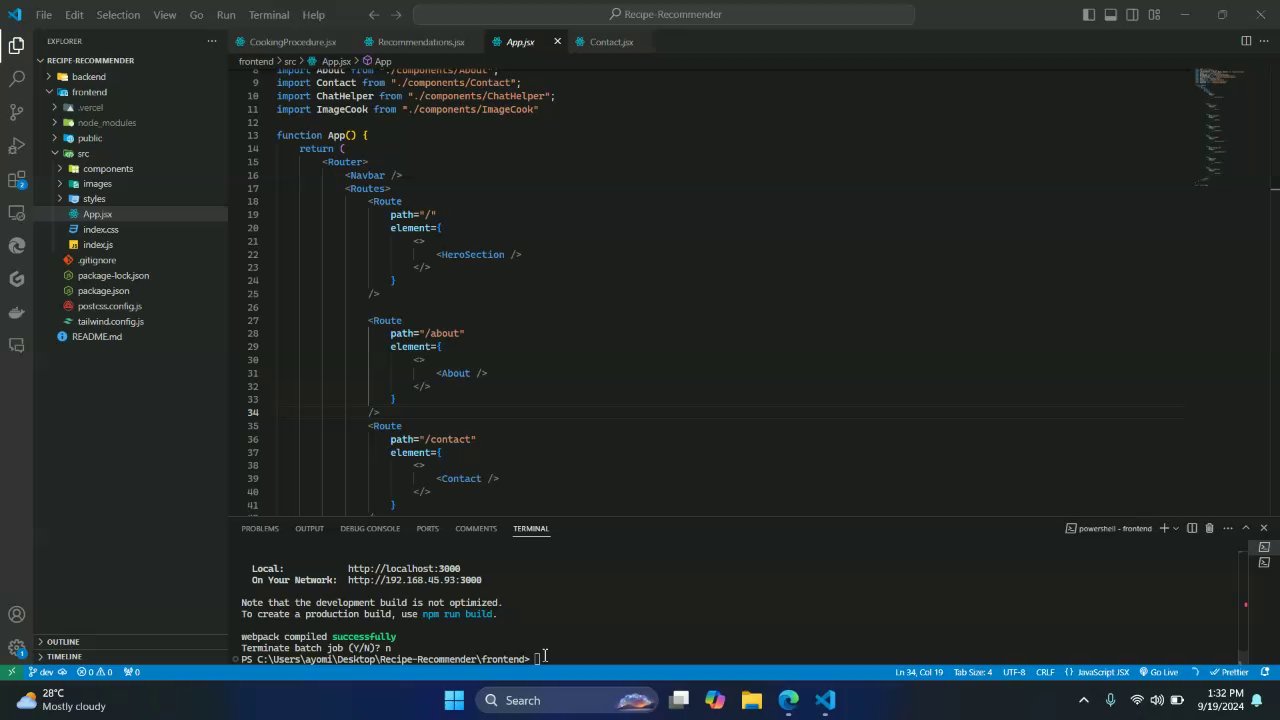Image resolution: width=1280 pixels, height=720 pixels.
Task: Open the new terminal profile dropdown arrow
Action: 1176,528
